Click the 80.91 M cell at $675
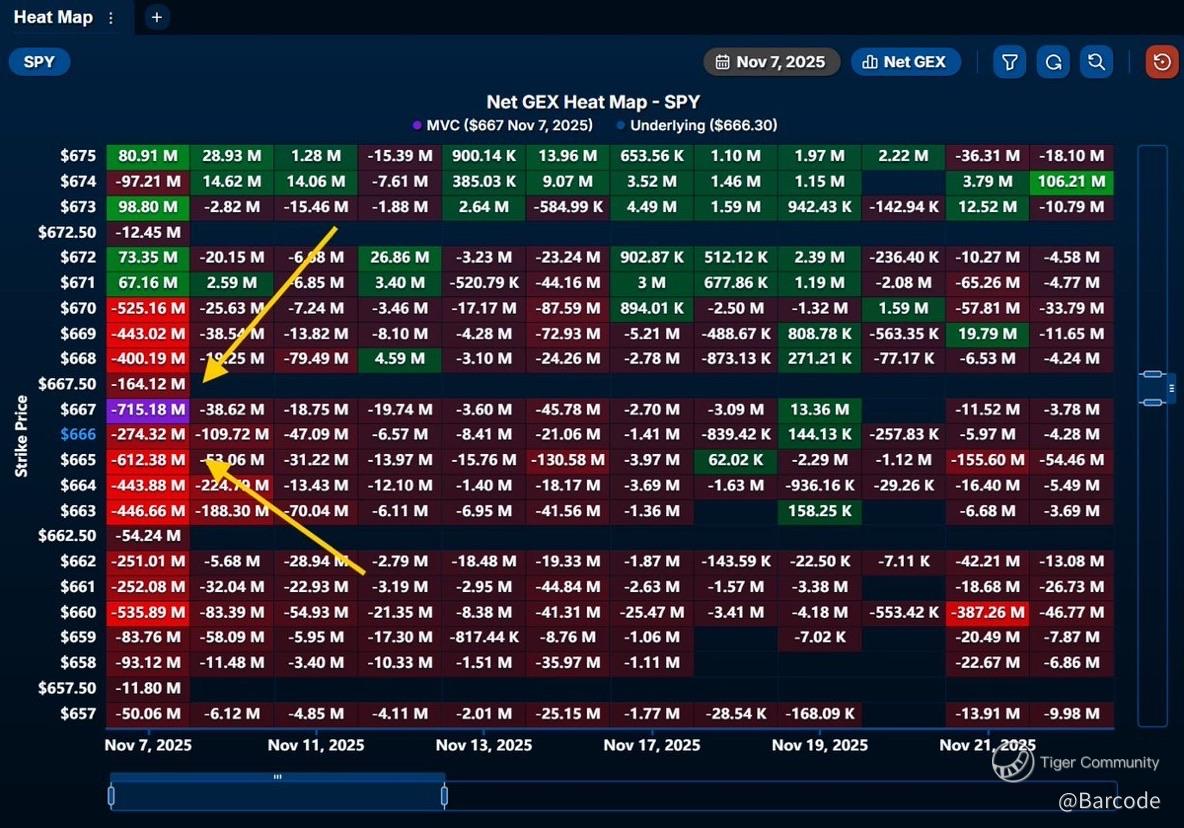 click(x=148, y=155)
